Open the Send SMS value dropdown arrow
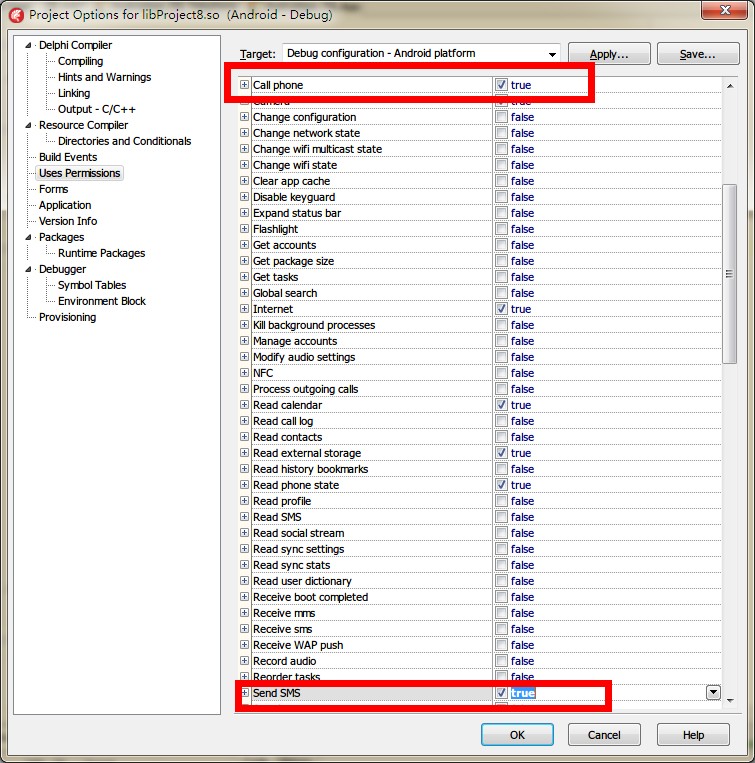 pos(713,692)
